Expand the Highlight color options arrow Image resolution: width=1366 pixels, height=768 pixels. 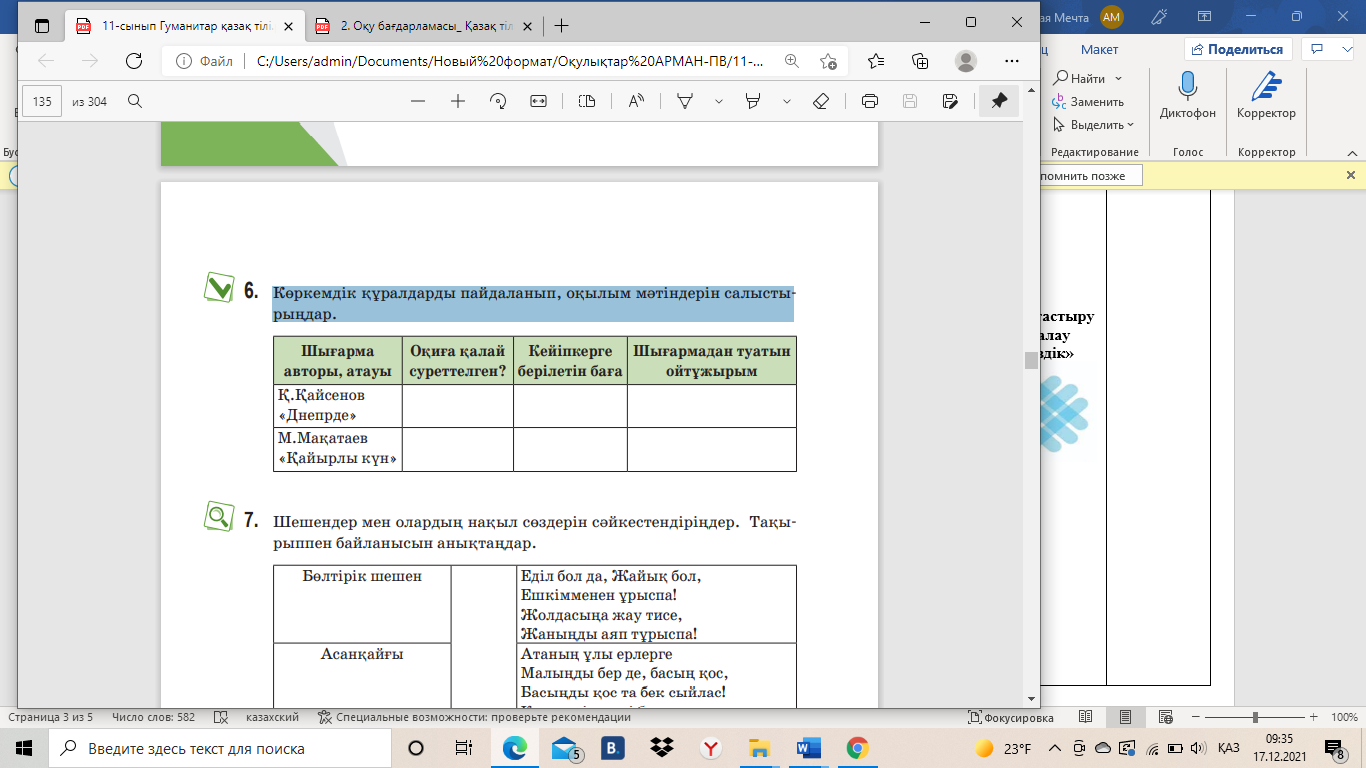pos(787,101)
